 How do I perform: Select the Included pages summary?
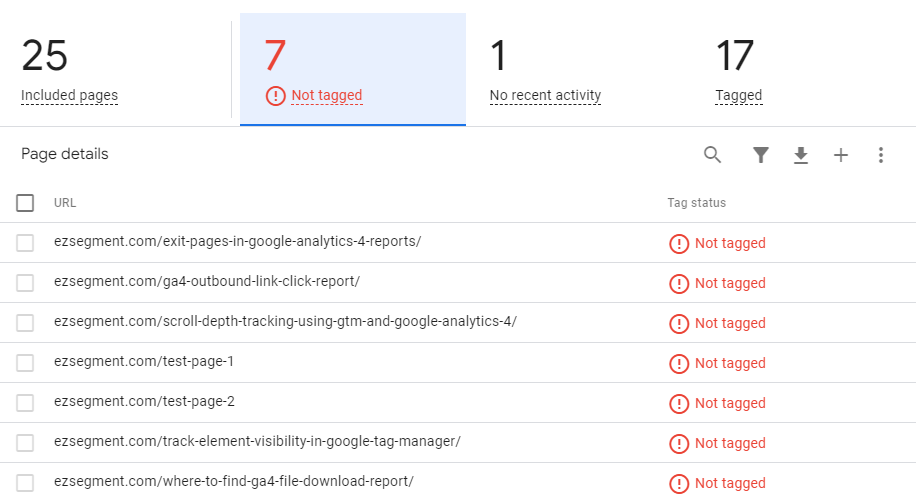pyautogui.click(x=70, y=96)
